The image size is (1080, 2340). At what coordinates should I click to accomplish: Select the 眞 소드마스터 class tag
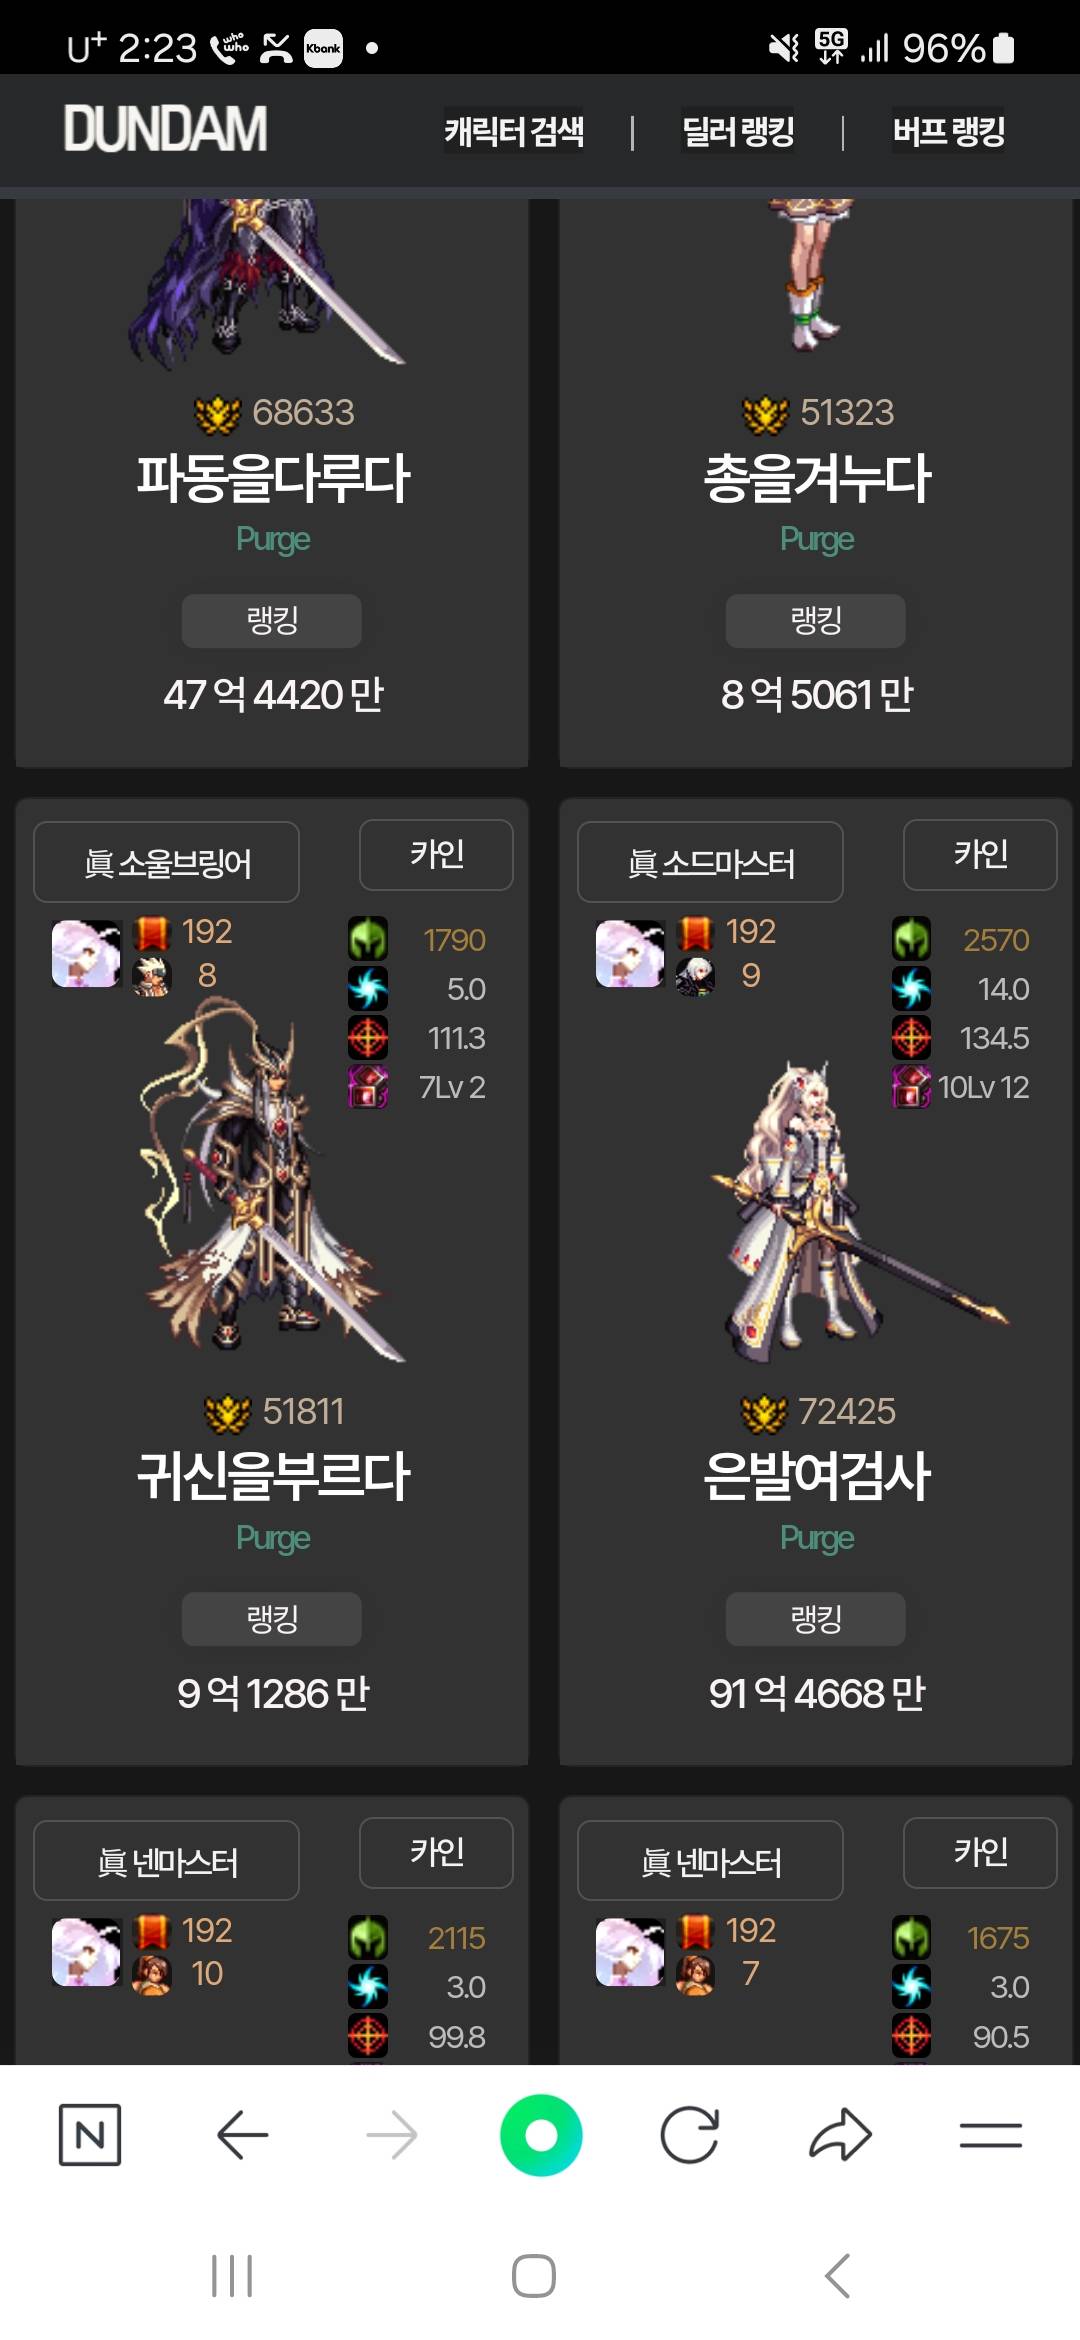[x=710, y=862]
